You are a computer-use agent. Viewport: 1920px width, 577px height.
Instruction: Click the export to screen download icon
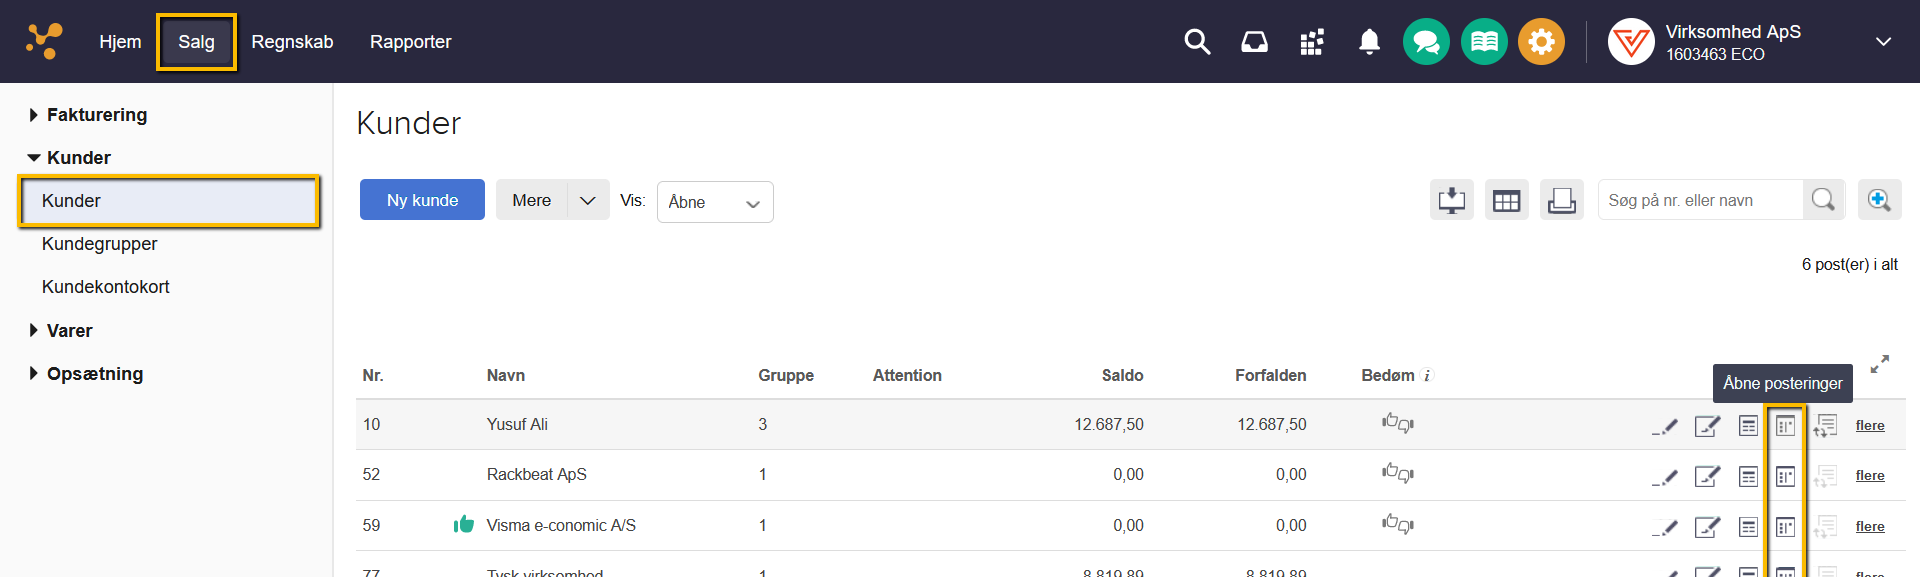point(1451,200)
